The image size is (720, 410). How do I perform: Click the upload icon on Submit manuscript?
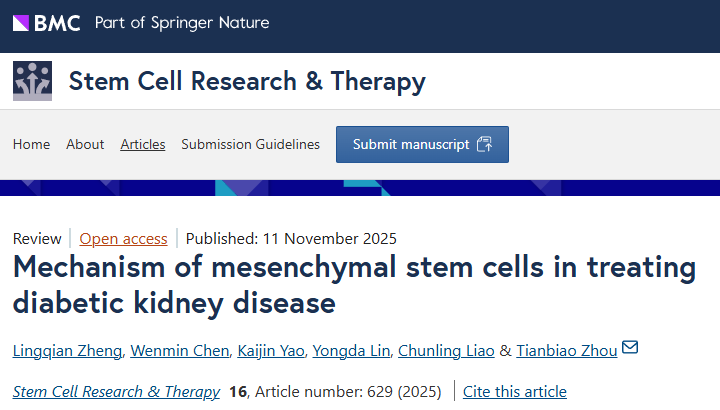pyautogui.click(x=485, y=144)
